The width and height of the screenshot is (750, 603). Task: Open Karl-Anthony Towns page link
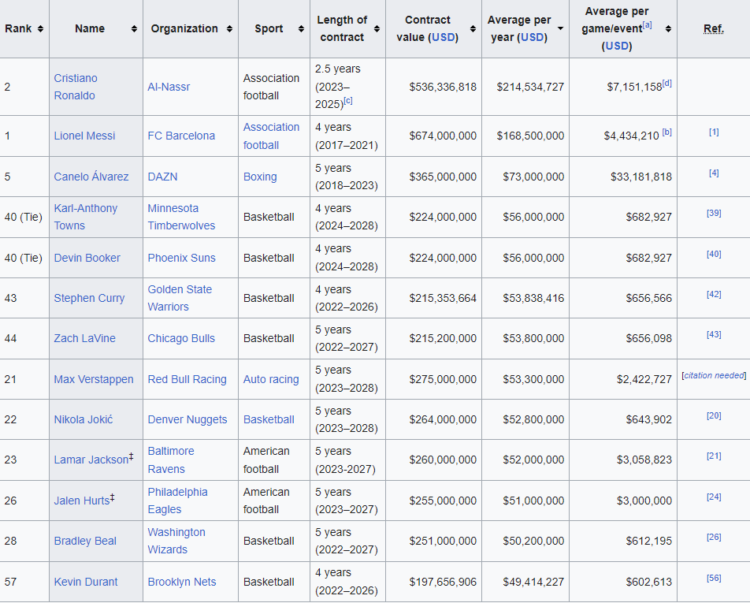click(86, 217)
